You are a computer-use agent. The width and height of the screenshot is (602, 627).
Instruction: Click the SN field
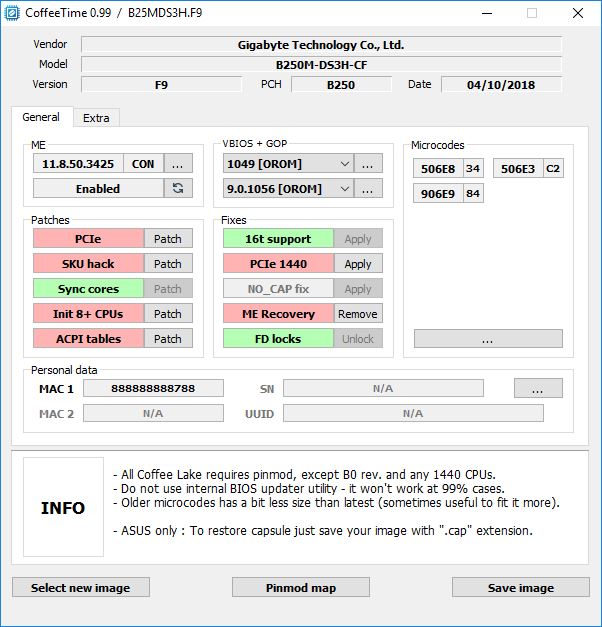click(x=383, y=388)
